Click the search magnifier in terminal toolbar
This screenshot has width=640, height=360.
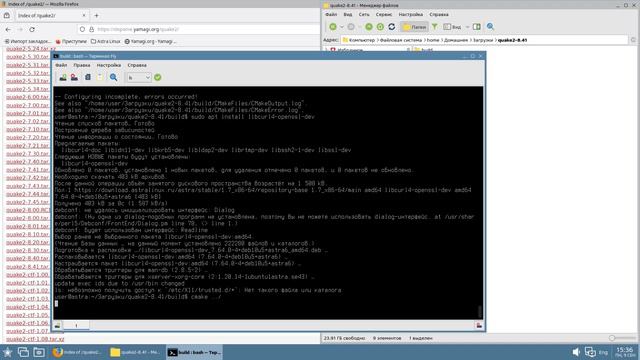[113, 77]
